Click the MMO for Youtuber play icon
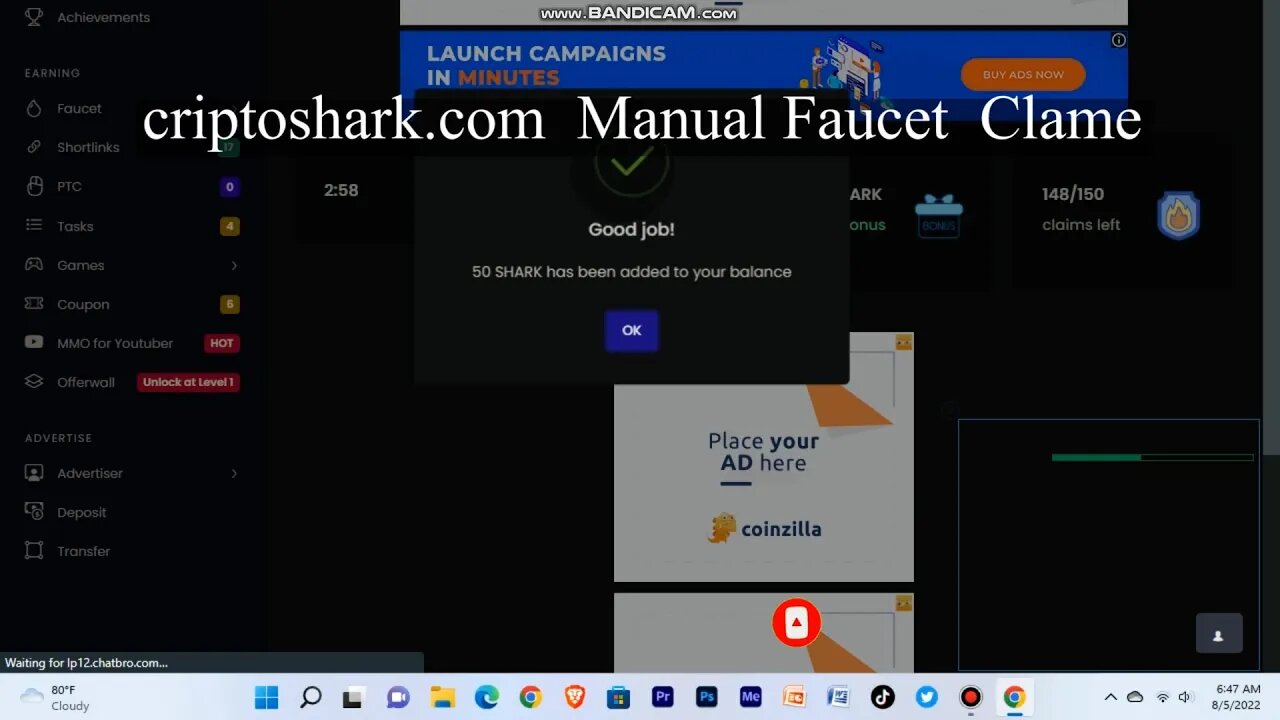Viewport: 1280px width, 720px height. [34, 342]
